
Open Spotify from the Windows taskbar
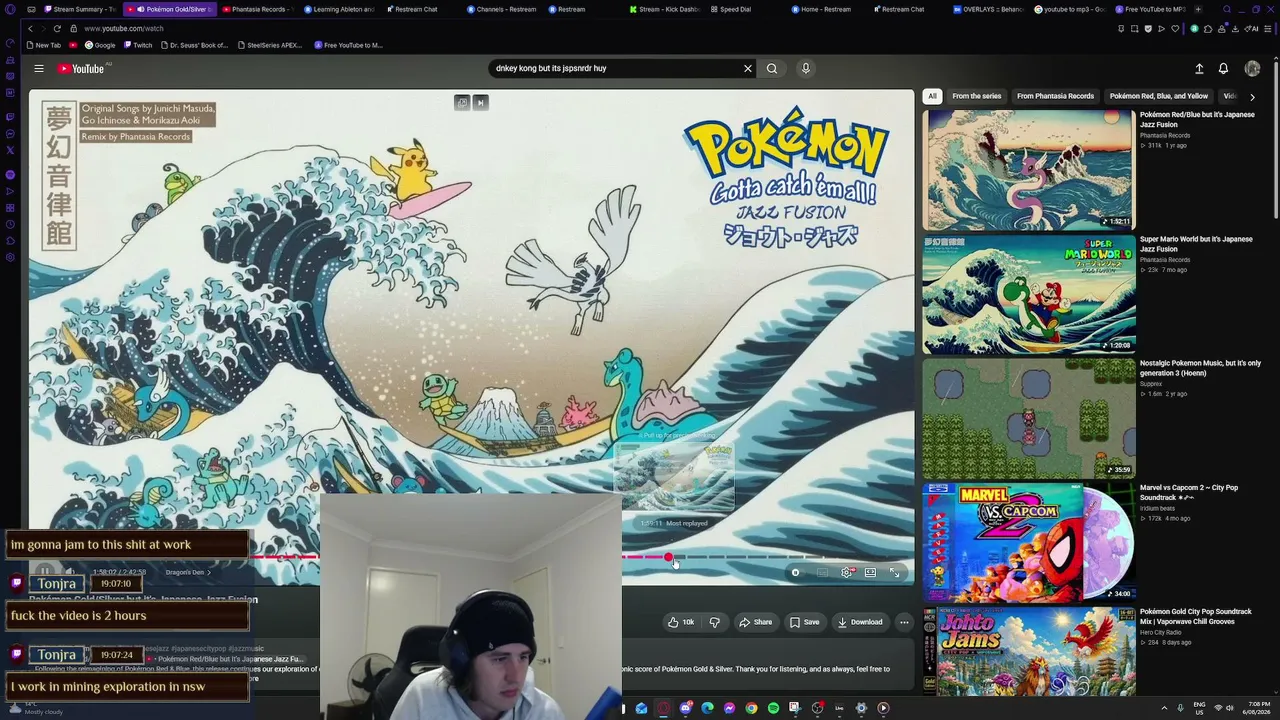(x=773, y=708)
